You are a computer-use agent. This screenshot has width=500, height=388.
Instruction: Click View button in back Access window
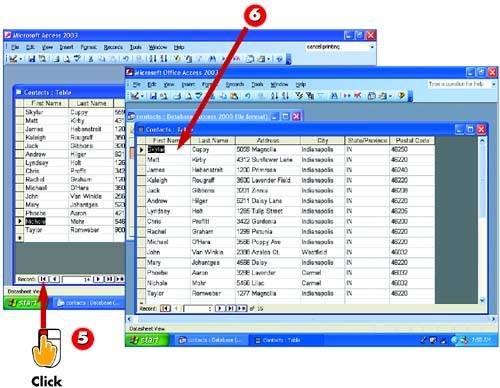tap(12, 59)
